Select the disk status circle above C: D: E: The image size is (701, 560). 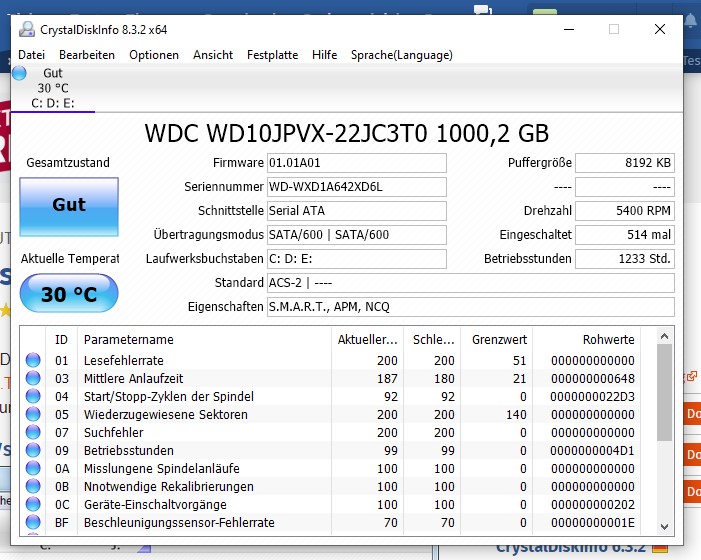click(19, 73)
